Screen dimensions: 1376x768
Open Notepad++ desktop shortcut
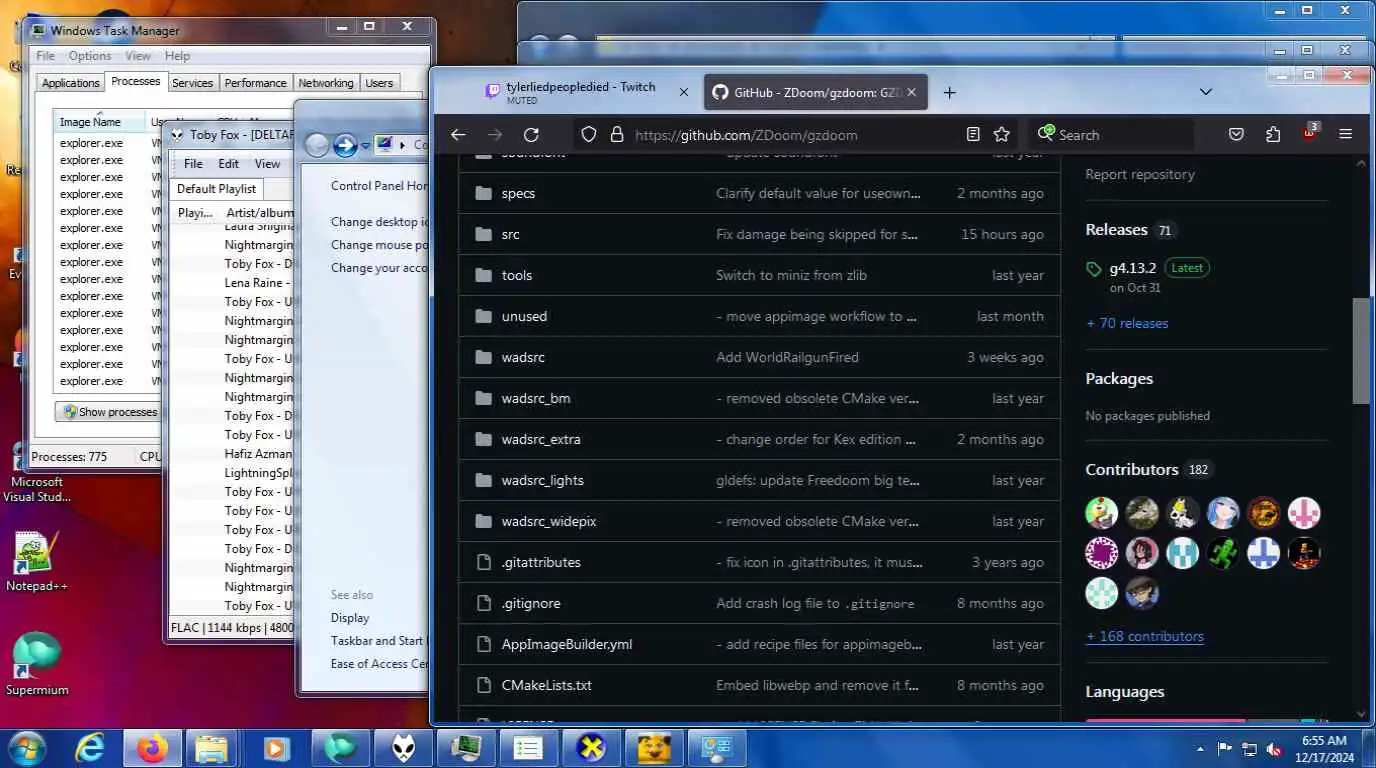37,562
